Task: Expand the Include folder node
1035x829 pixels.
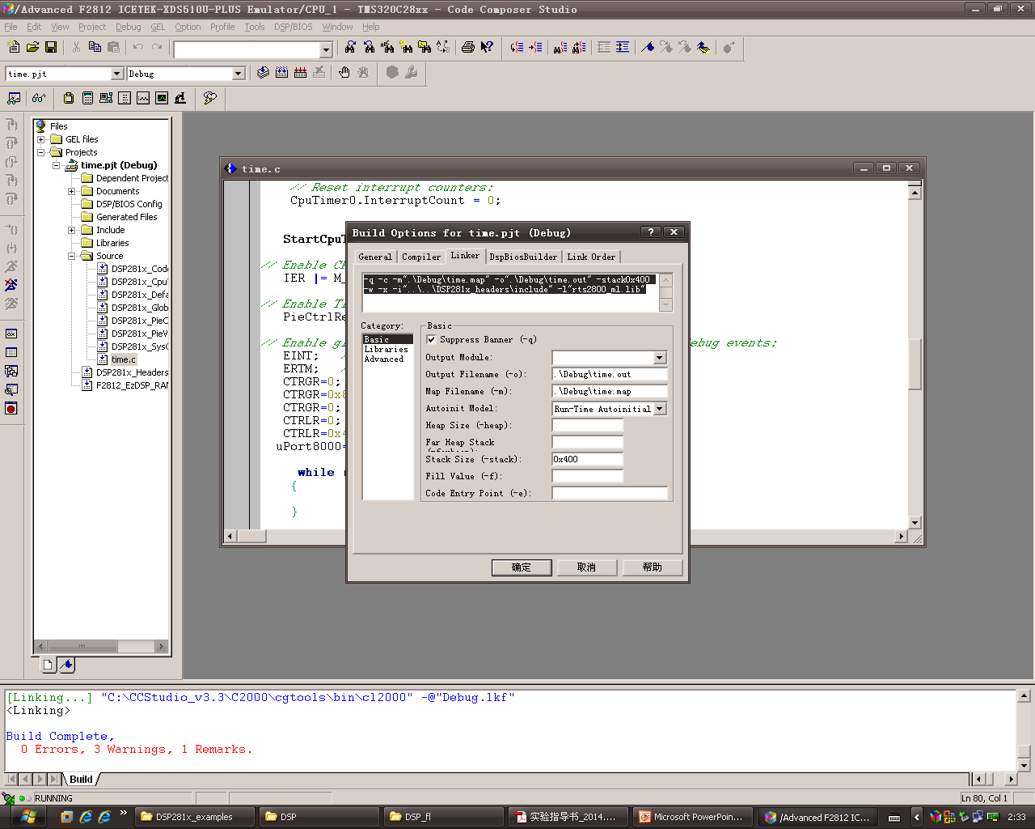Action: pyautogui.click(x=71, y=230)
